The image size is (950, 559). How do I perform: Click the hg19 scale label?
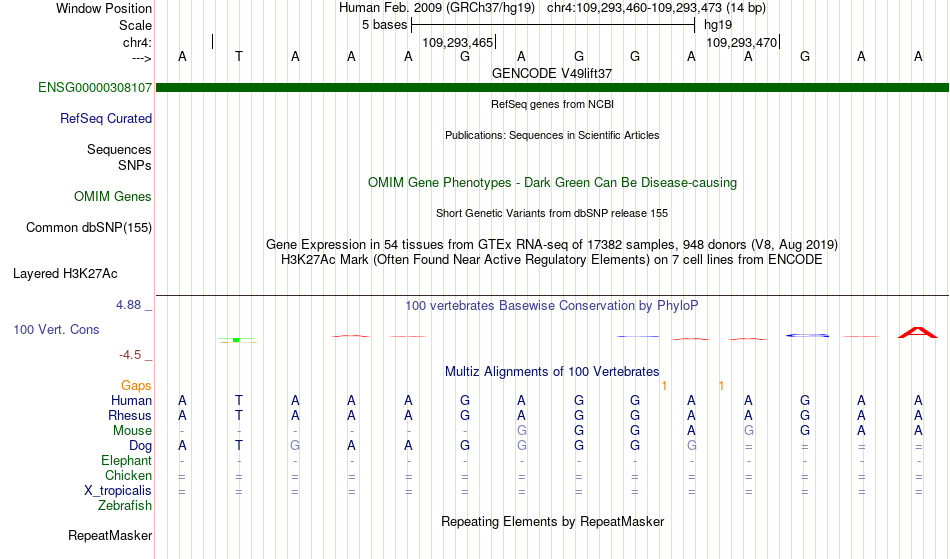(718, 25)
